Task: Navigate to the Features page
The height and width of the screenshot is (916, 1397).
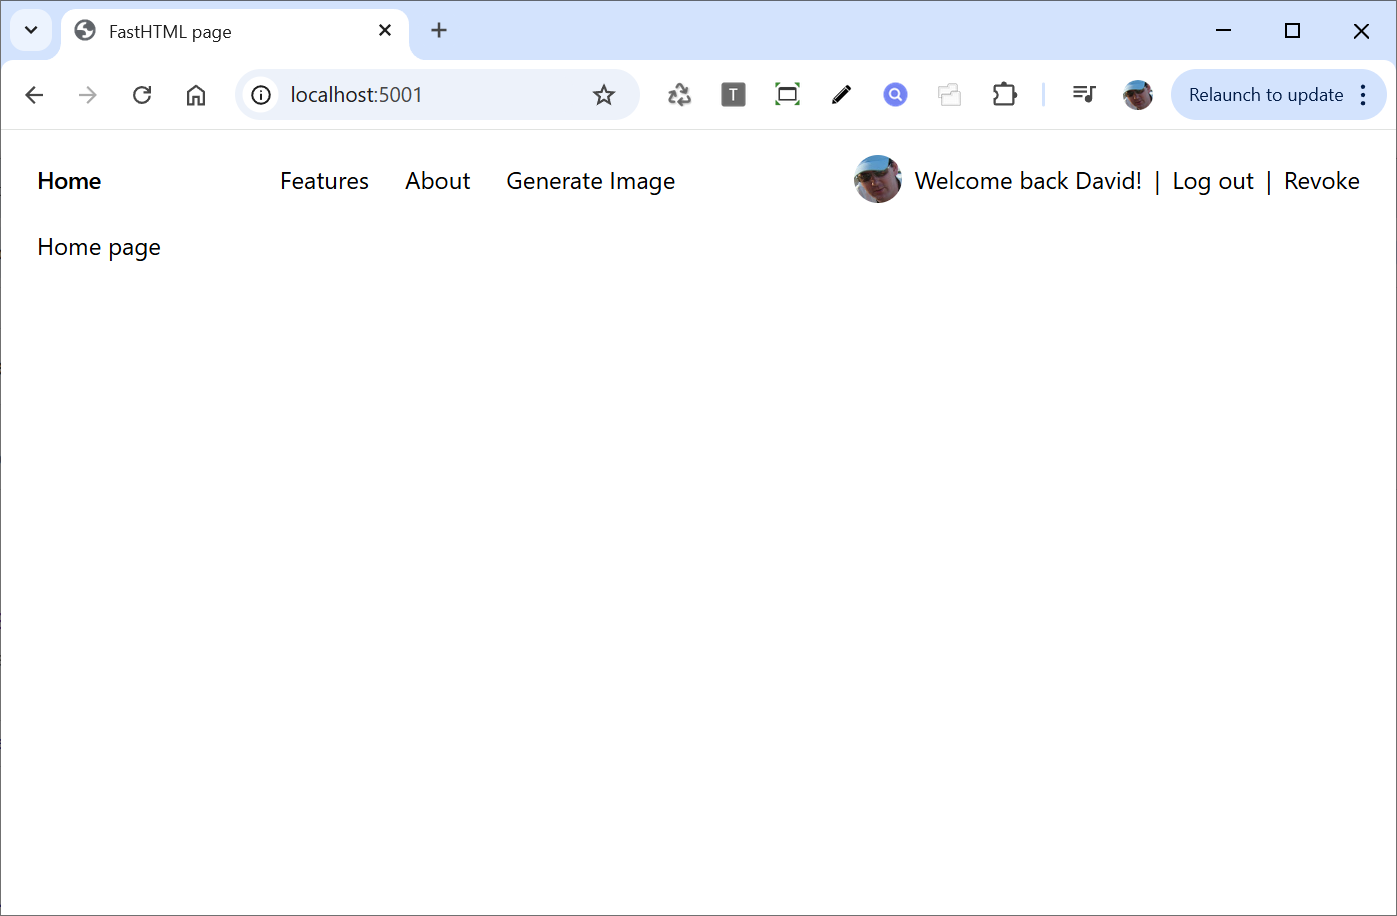Action: [x=324, y=181]
